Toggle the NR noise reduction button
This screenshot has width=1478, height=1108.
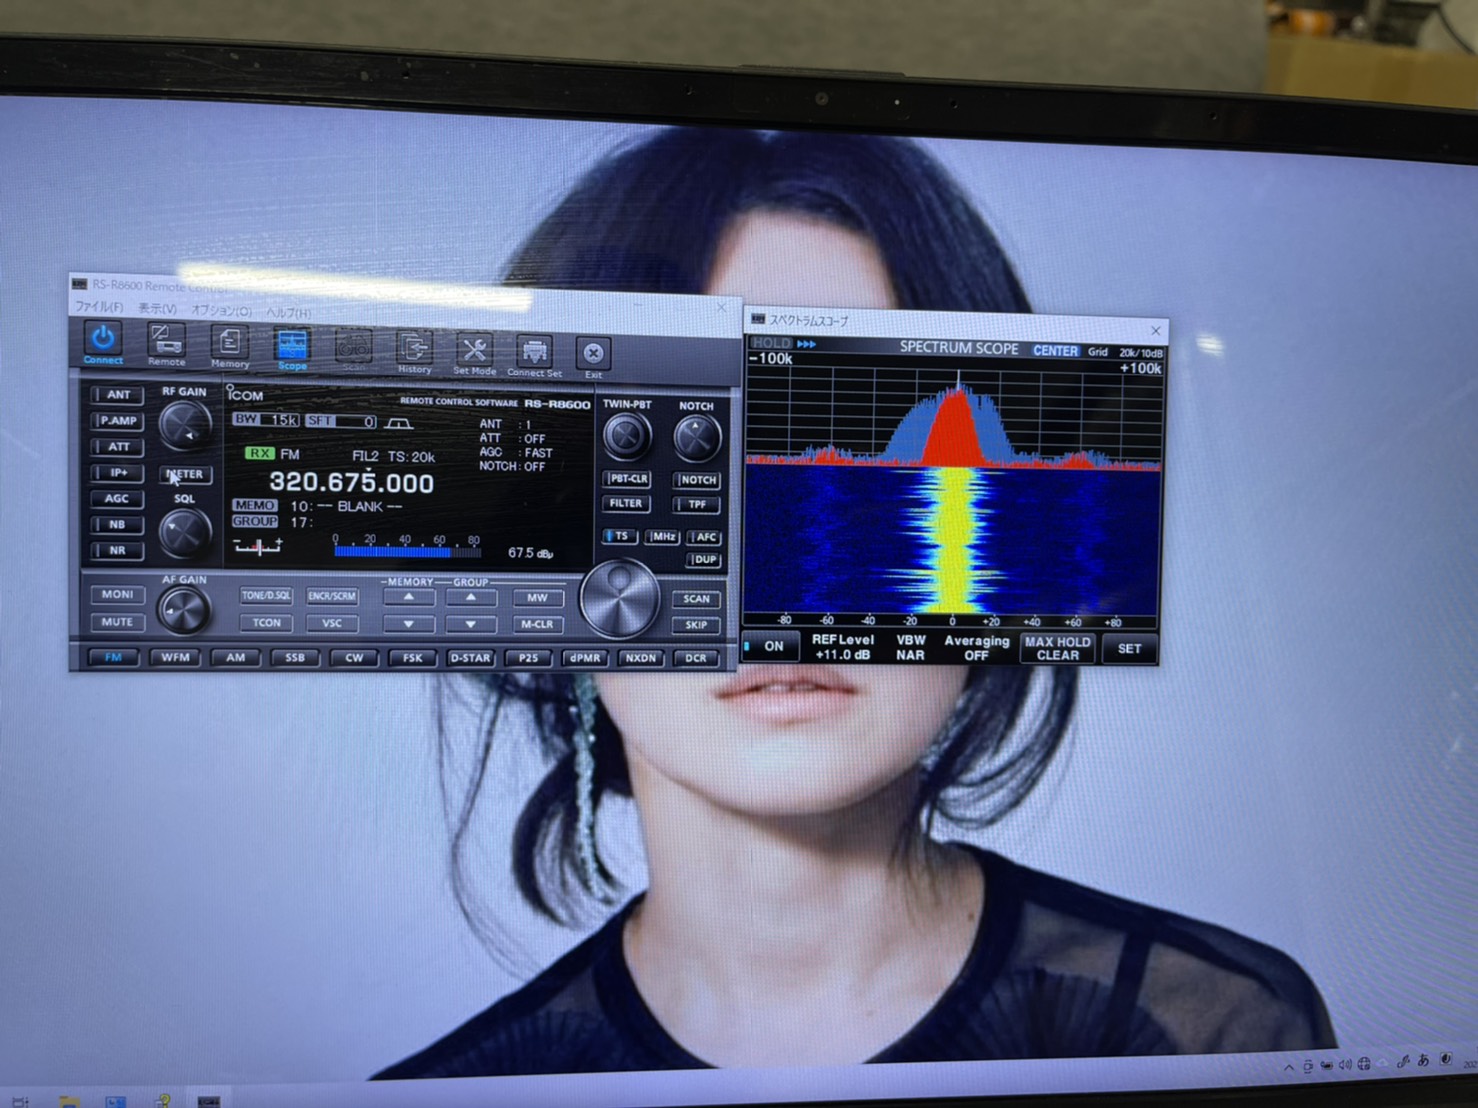coord(117,550)
